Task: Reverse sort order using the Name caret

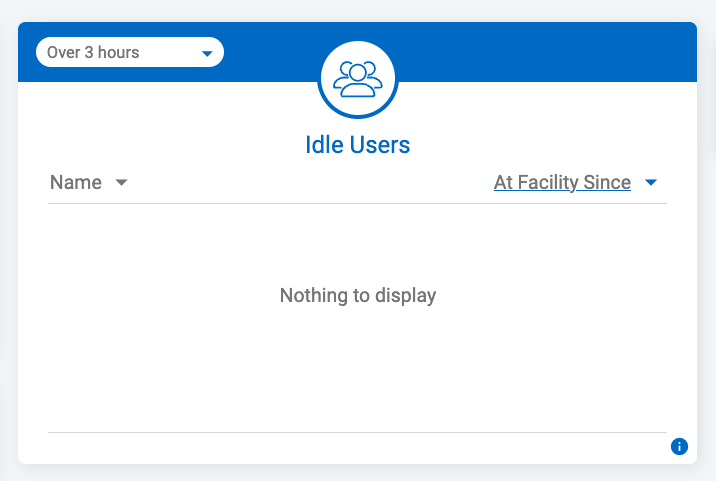Action: pos(121,183)
